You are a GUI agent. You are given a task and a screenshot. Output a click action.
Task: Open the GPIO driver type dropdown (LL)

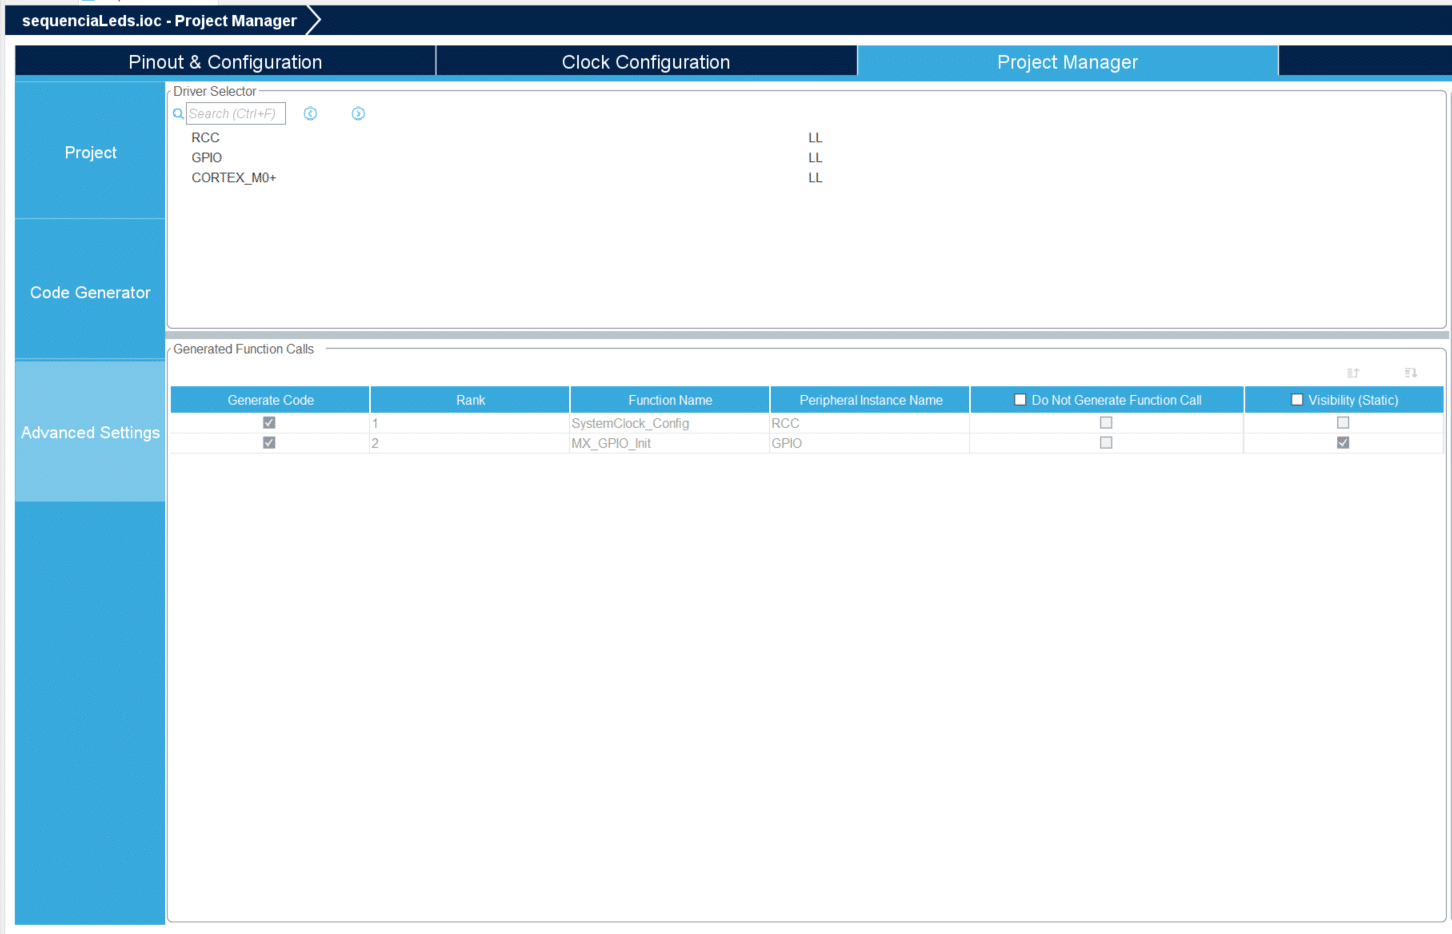[x=815, y=158]
